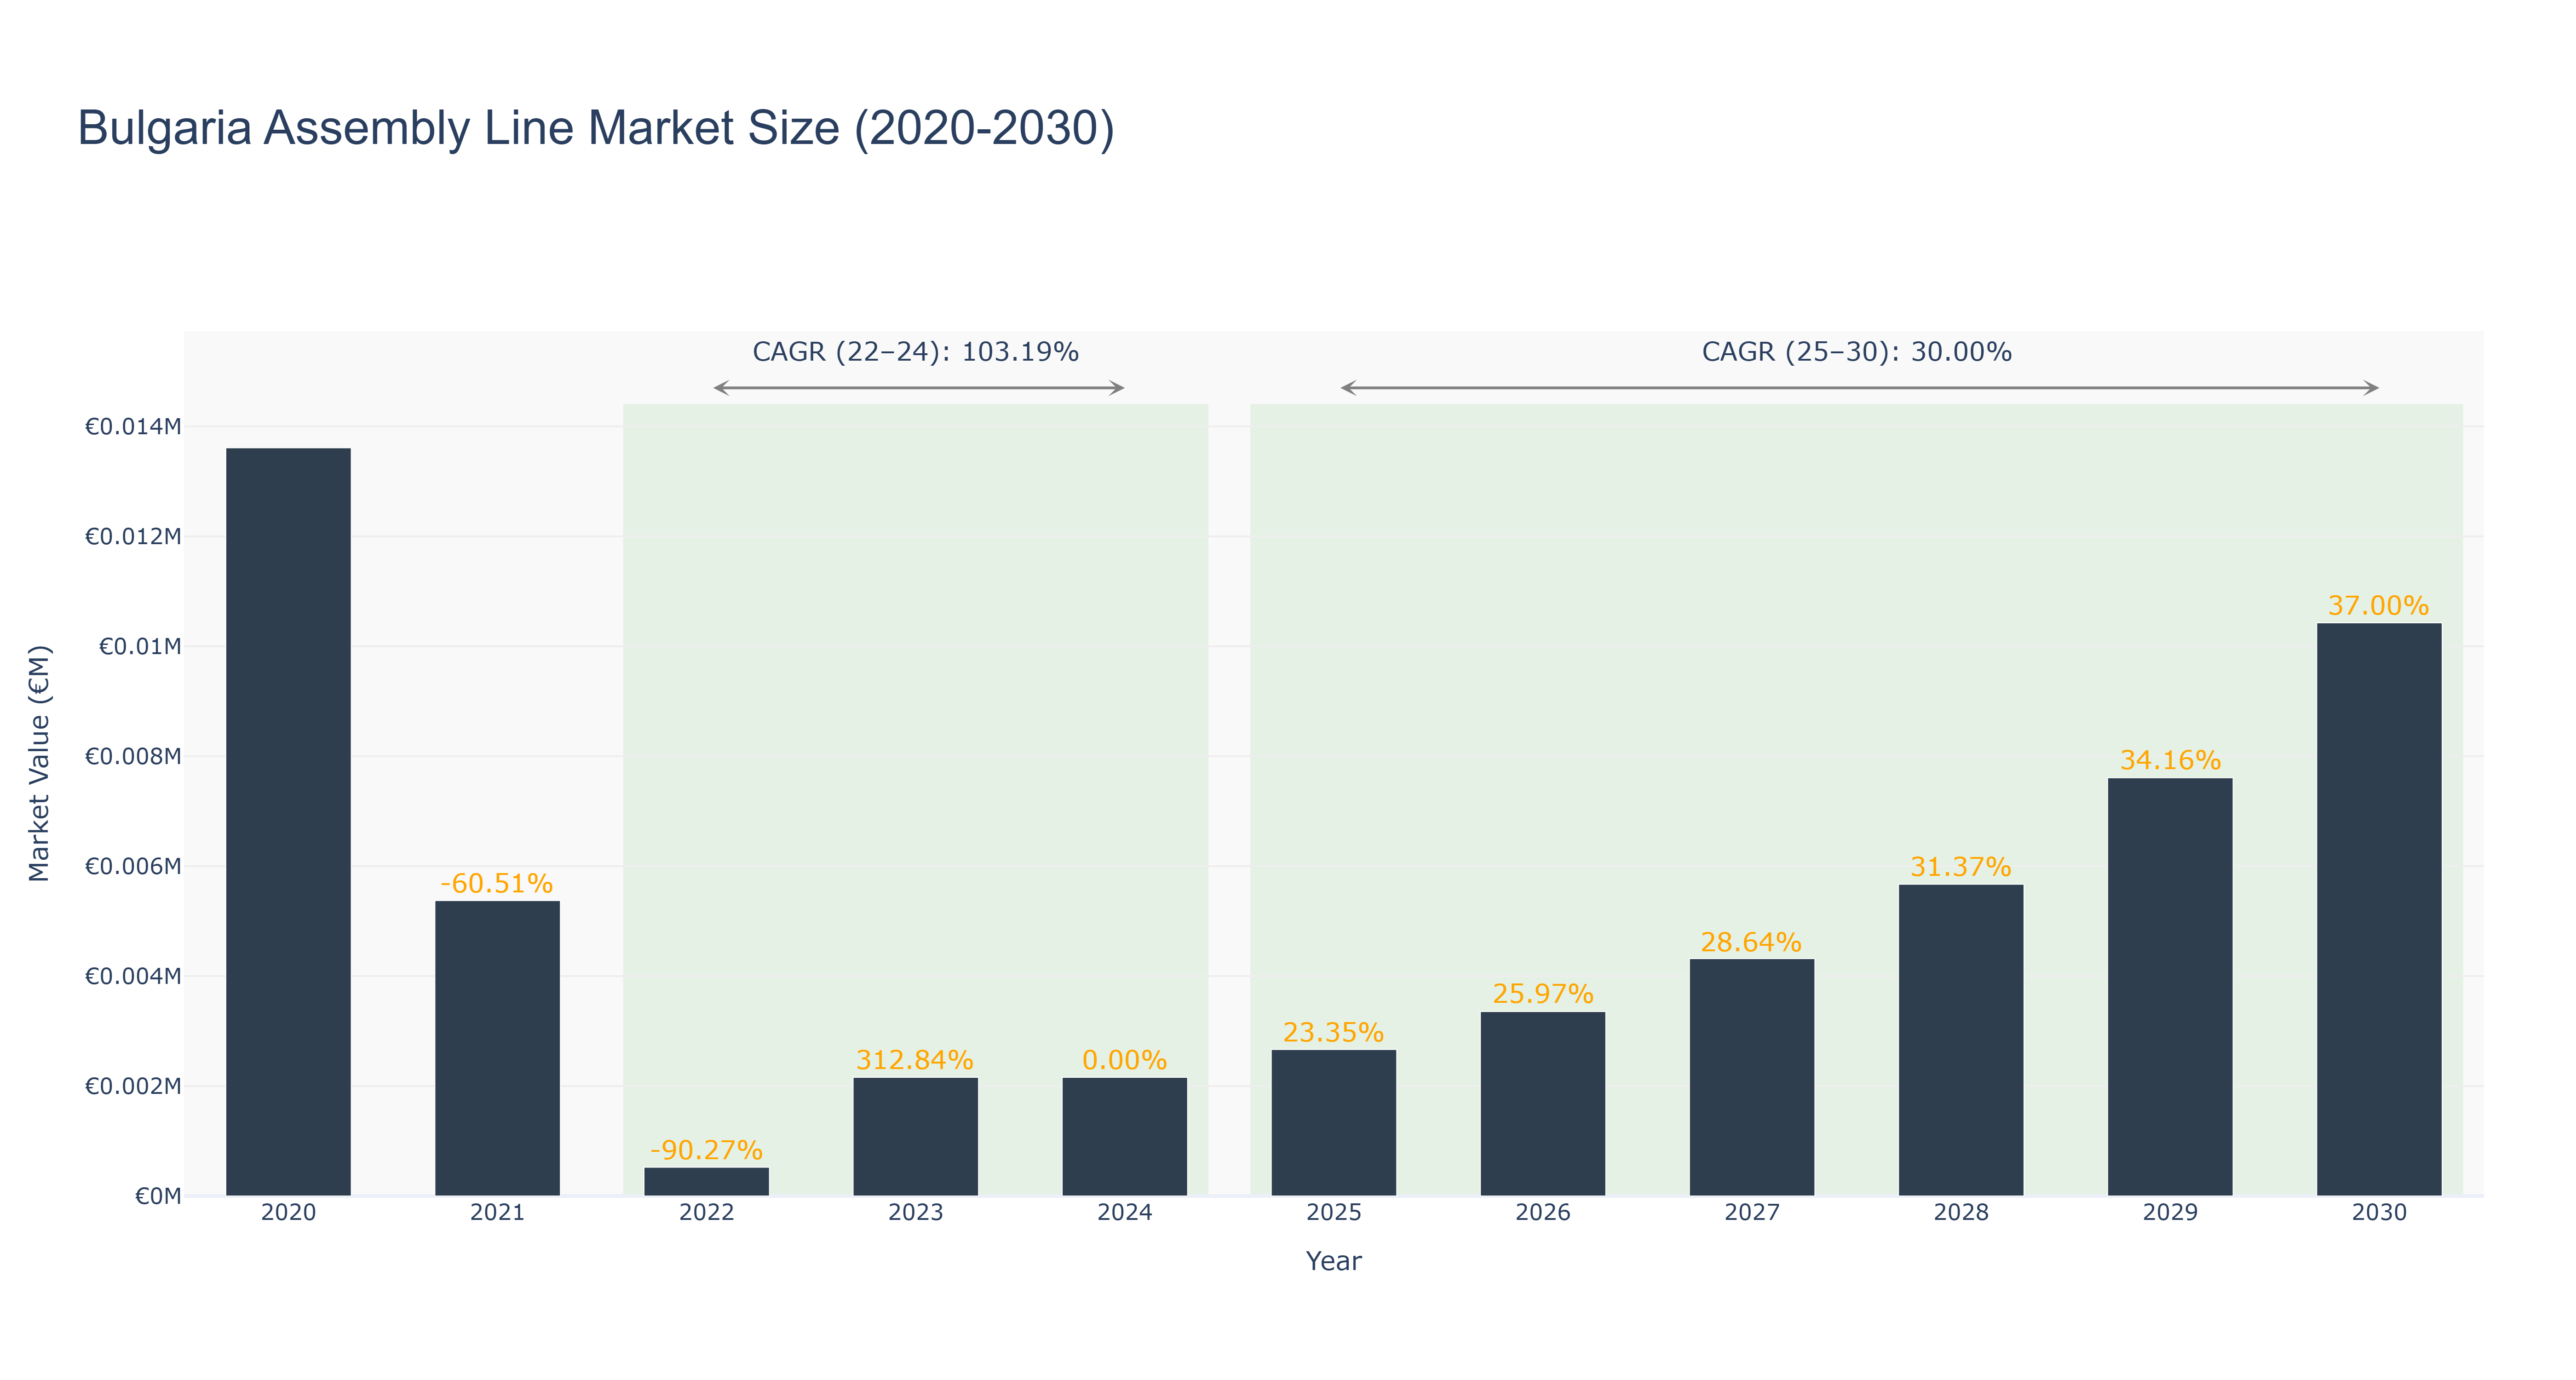
Task: Click the 2025 bar
Action: coord(1333,1122)
